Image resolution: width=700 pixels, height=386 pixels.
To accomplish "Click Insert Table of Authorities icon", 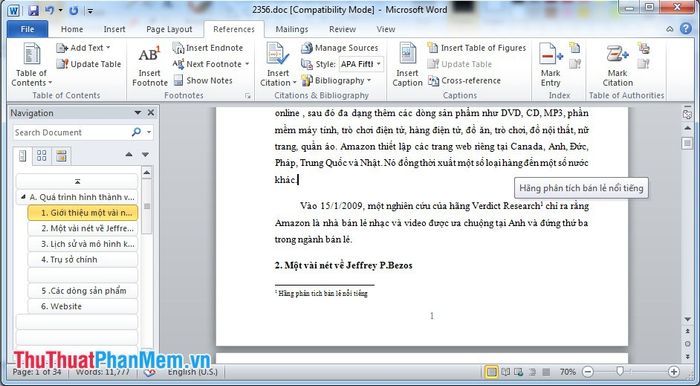I will pyautogui.click(x=643, y=47).
